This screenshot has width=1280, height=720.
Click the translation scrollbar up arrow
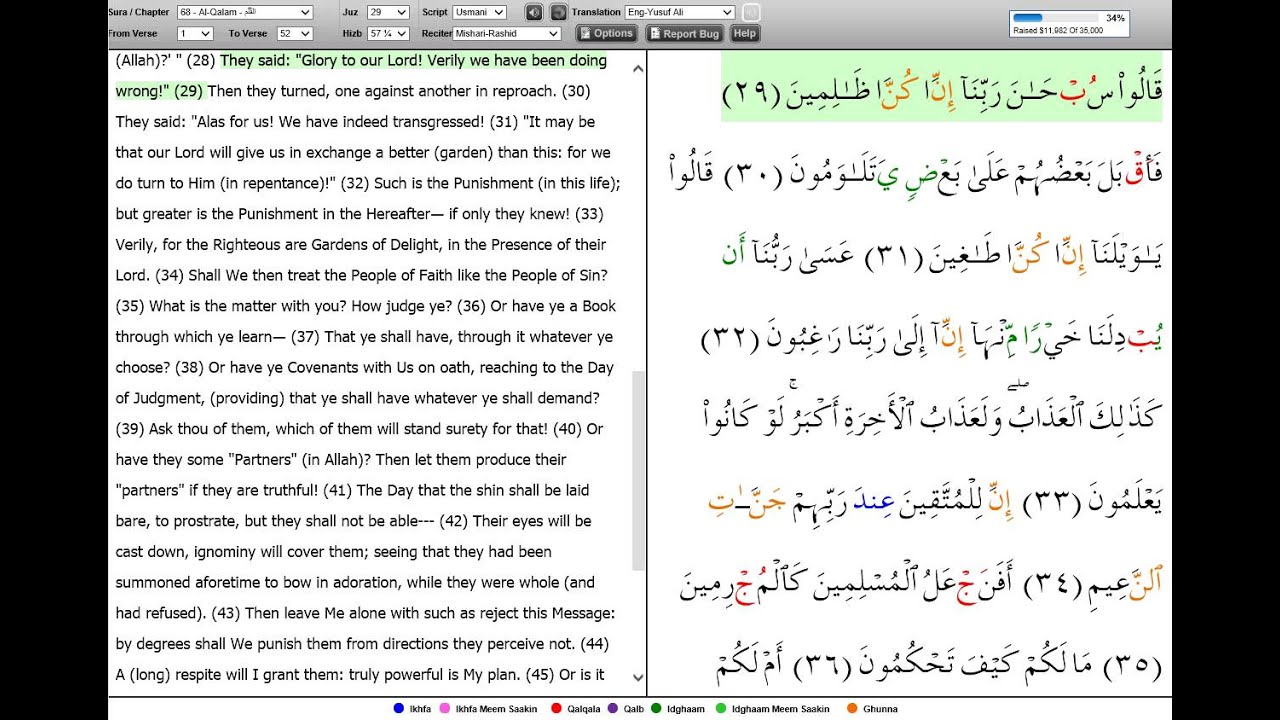(x=638, y=67)
